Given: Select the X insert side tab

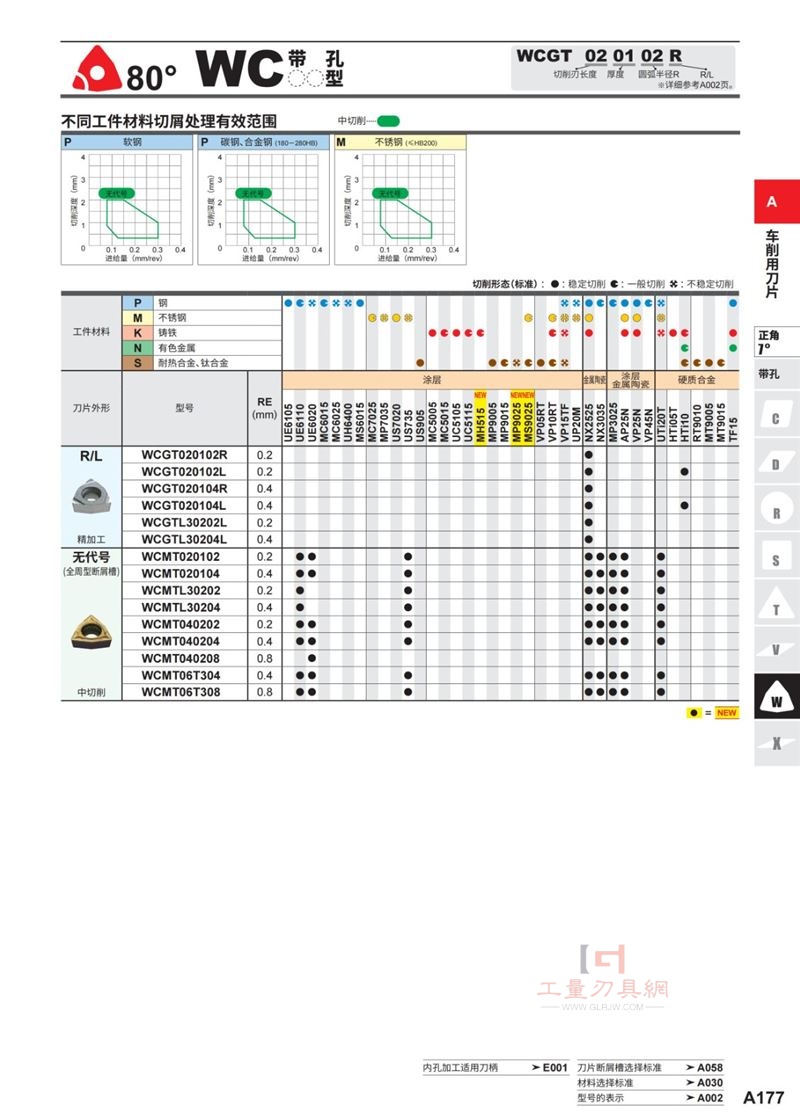Looking at the screenshot, I should pos(776,744).
